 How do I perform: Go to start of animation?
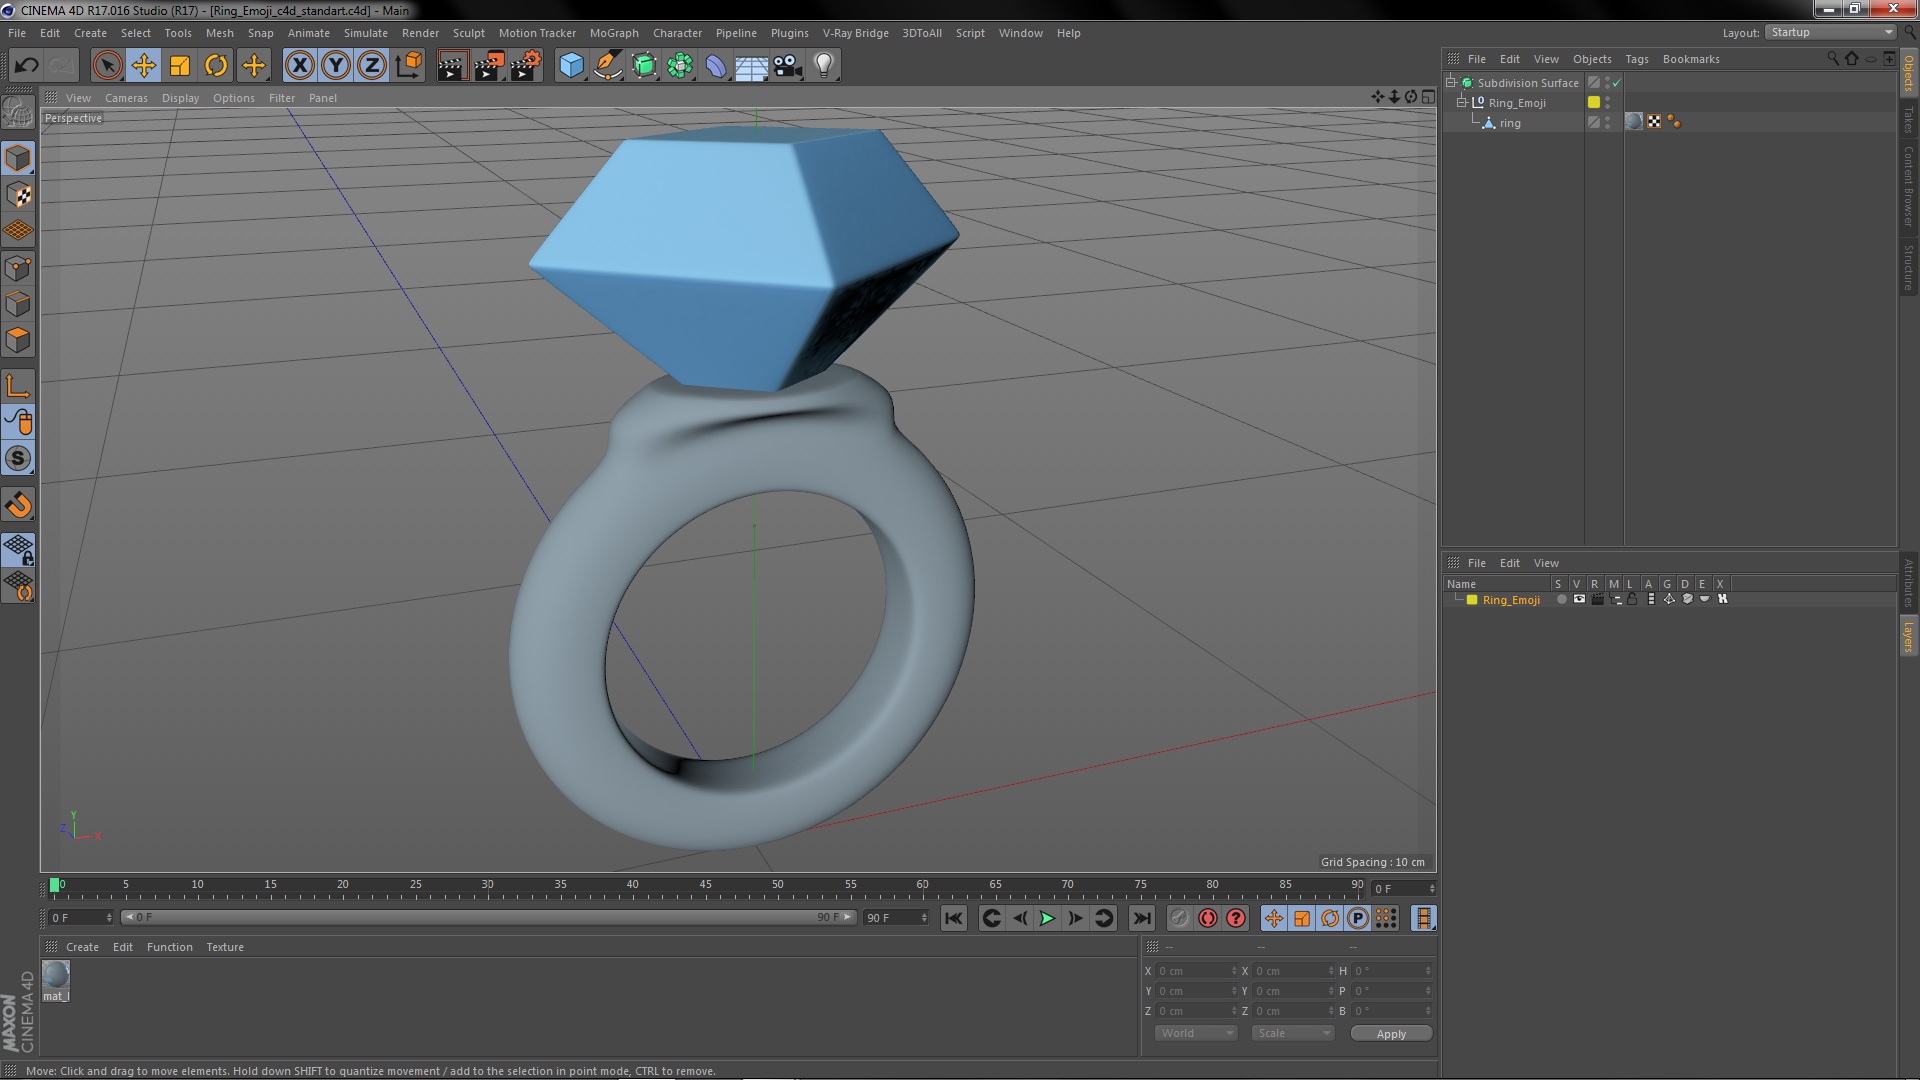(x=954, y=918)
